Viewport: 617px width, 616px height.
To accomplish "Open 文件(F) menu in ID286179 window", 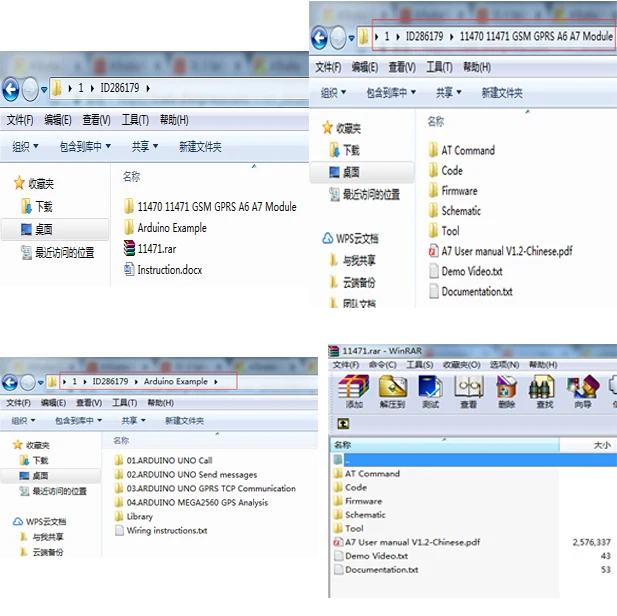I will pos(20,120).
